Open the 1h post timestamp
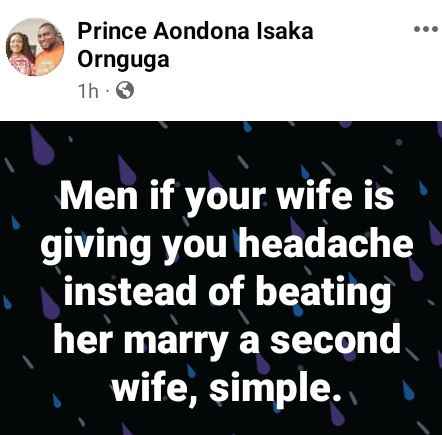Image resolution: width=442 pixels, height=435 pixels. click(x=88, y=91)
